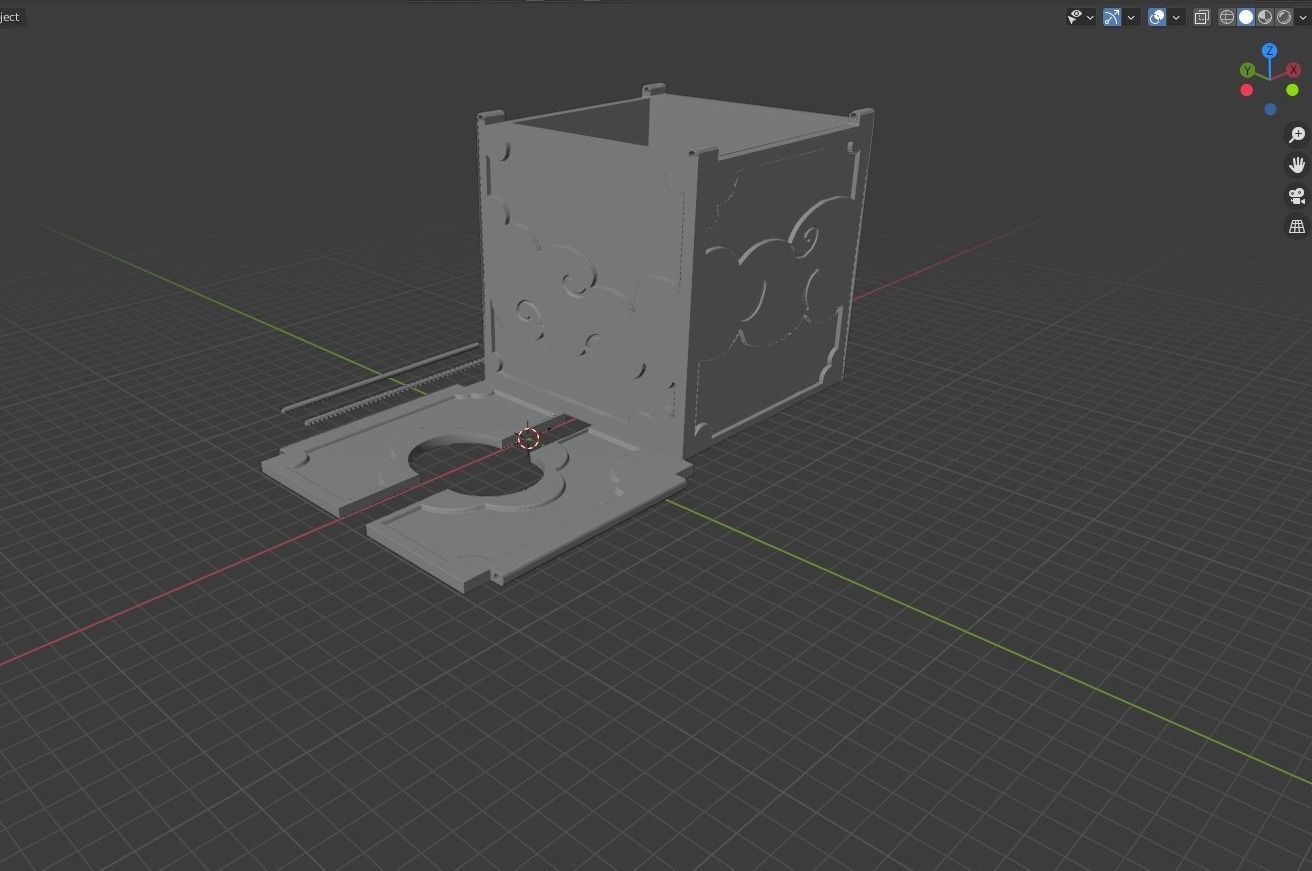
Task: Click the Zoom magnifier viewport button
Action: coord(1297,135)
